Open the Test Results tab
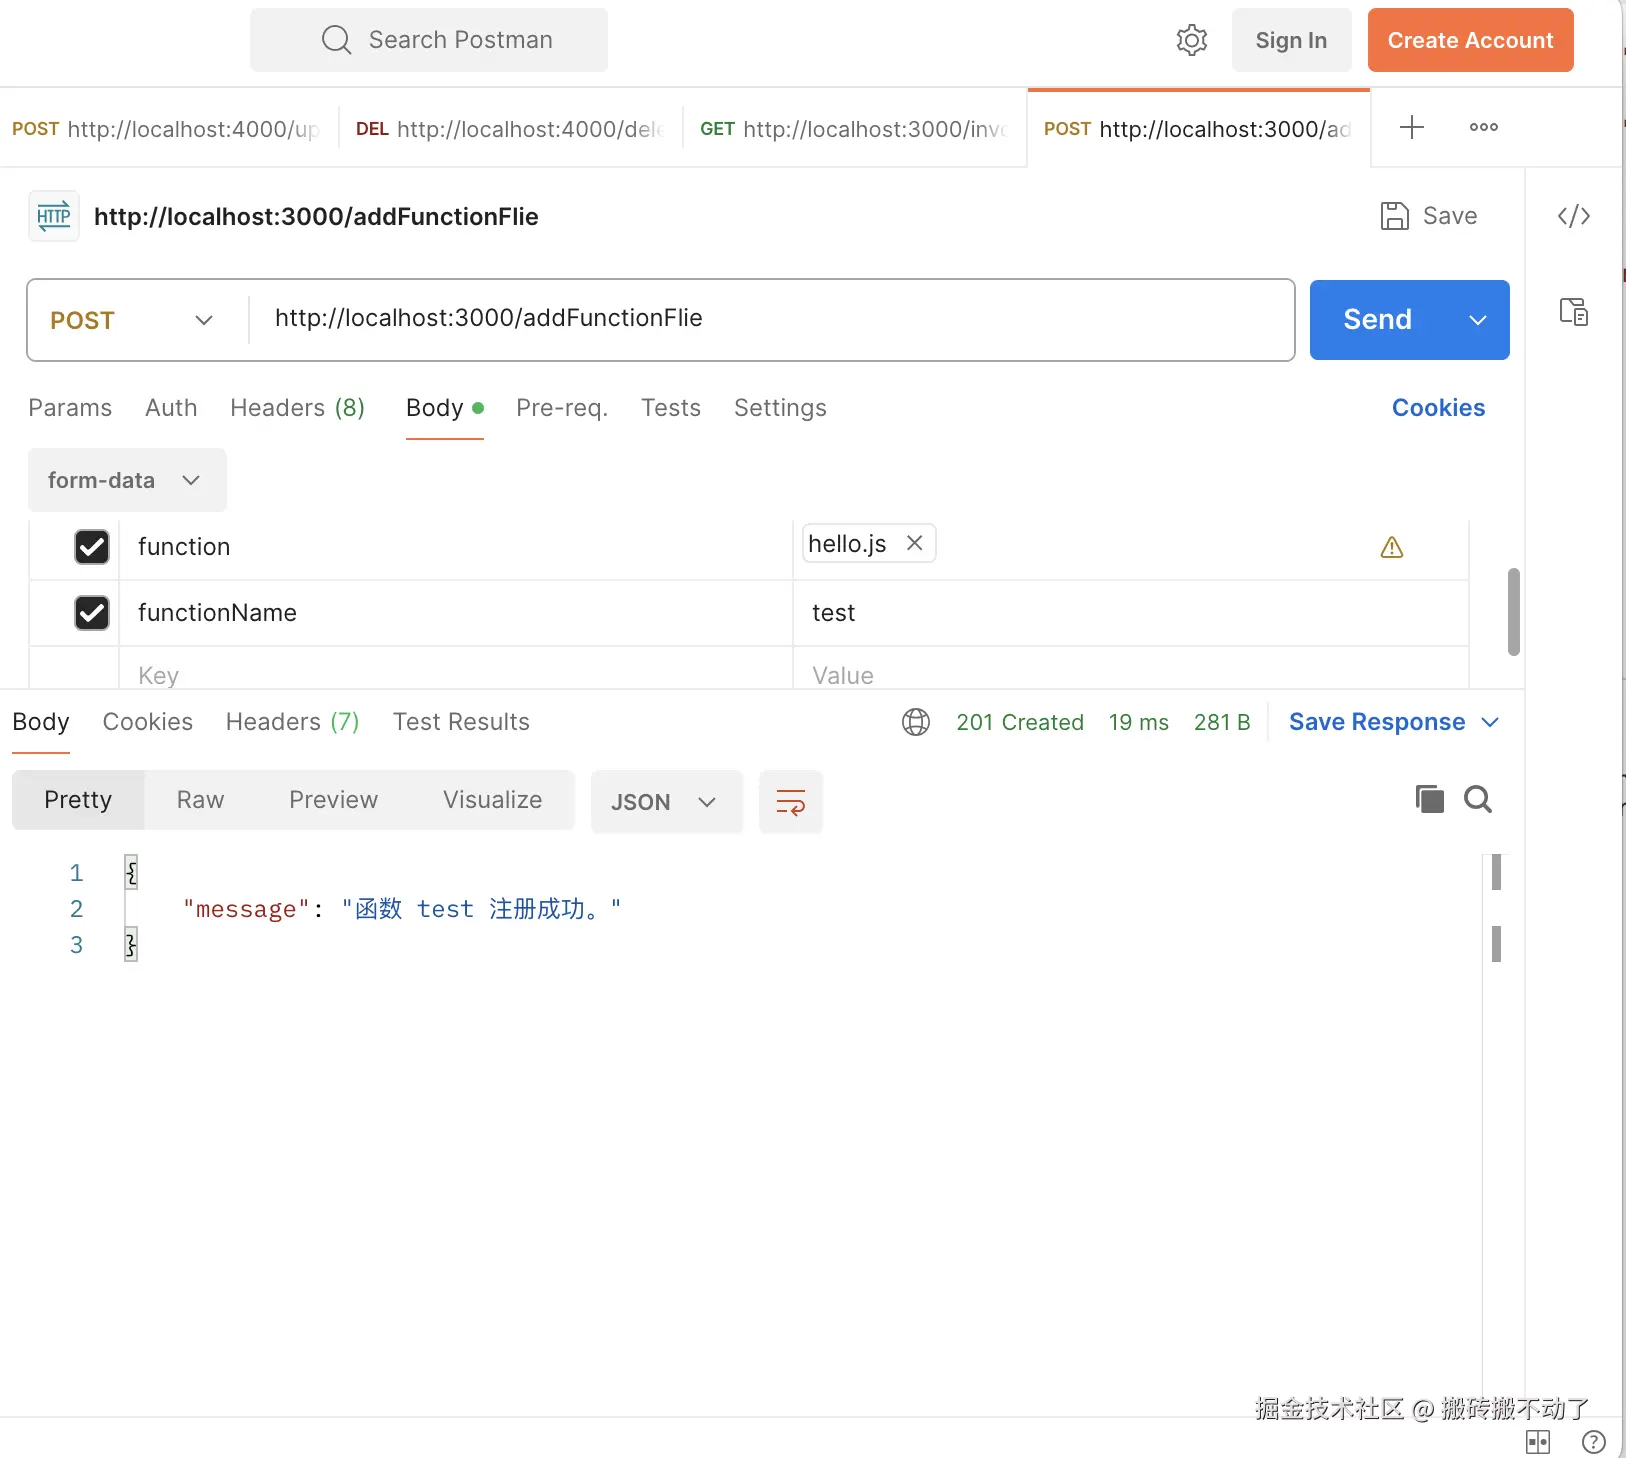Screen dimensions: 1626x1458 (461, 722)
